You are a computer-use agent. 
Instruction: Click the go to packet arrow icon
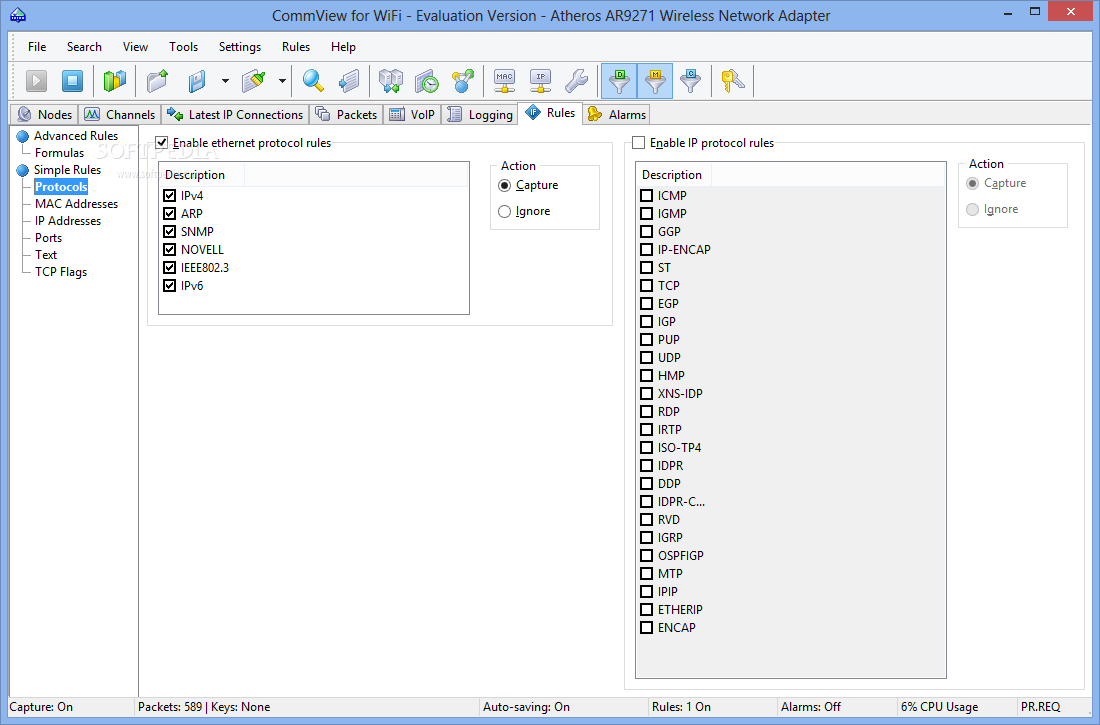pyautogui.click(x=349, y=81)
